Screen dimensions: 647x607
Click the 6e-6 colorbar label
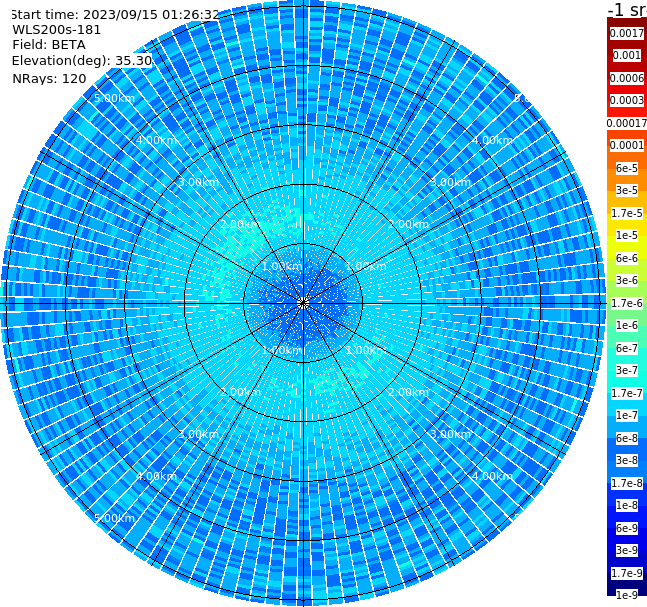(x=627, y=258)
